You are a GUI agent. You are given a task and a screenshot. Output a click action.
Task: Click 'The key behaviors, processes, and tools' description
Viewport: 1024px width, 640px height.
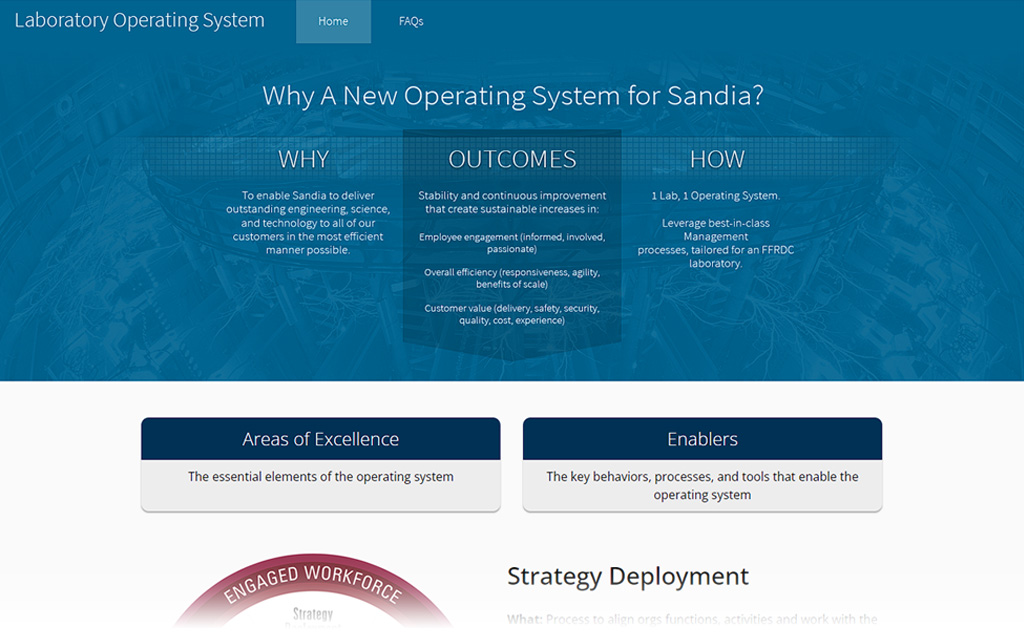click(x=702, y=485)
